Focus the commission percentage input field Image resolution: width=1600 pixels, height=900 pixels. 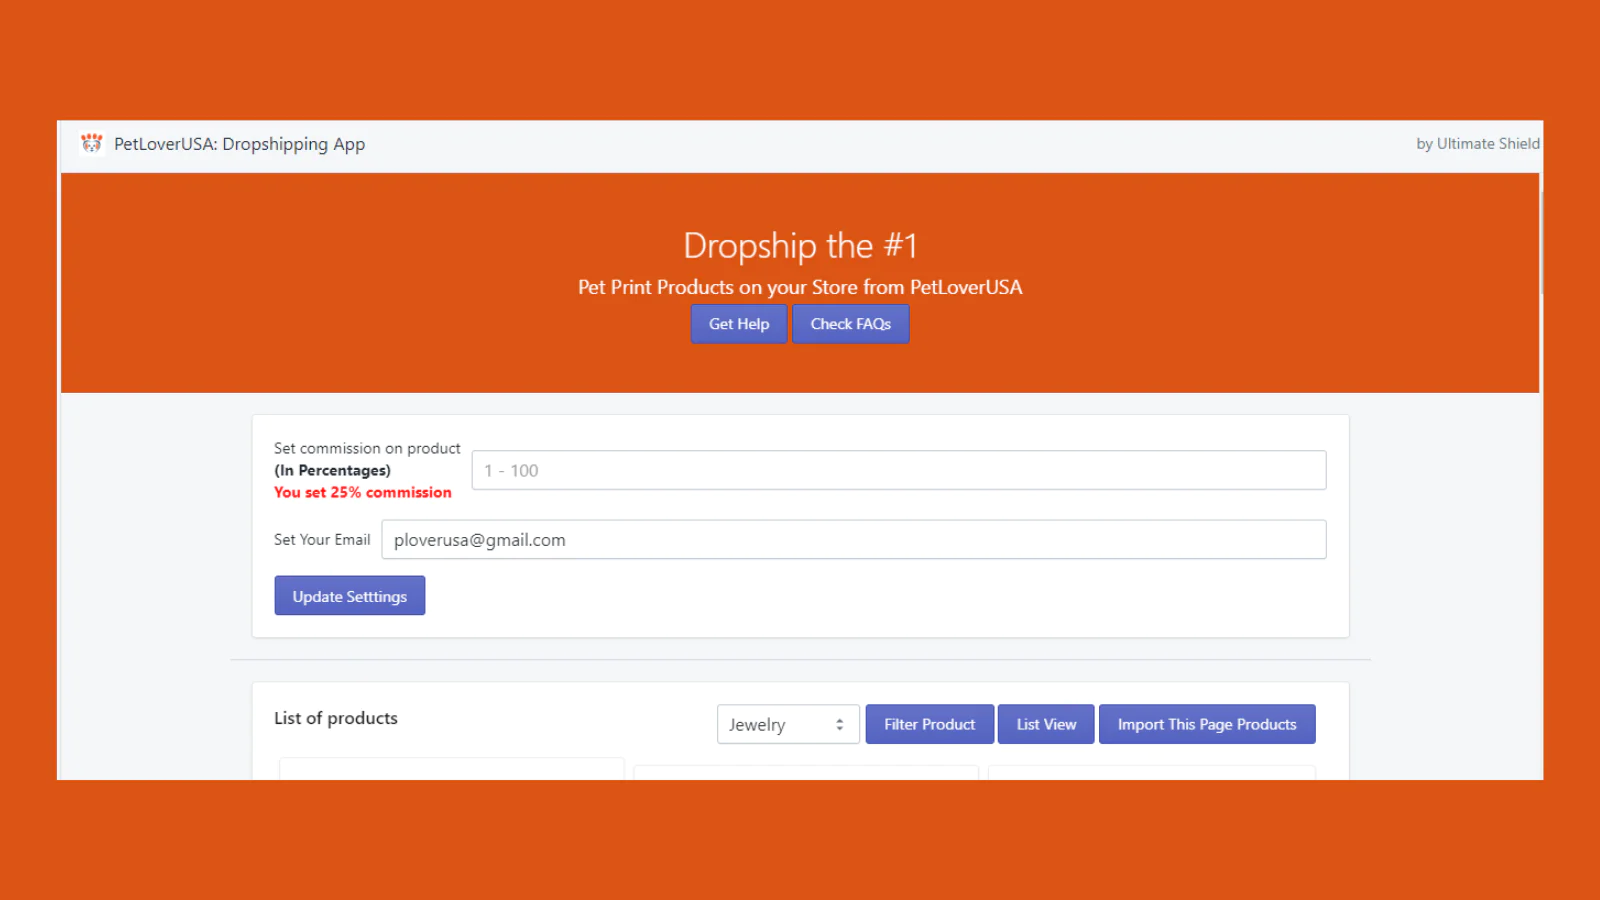pyautogui.click(x=899, y=470)
